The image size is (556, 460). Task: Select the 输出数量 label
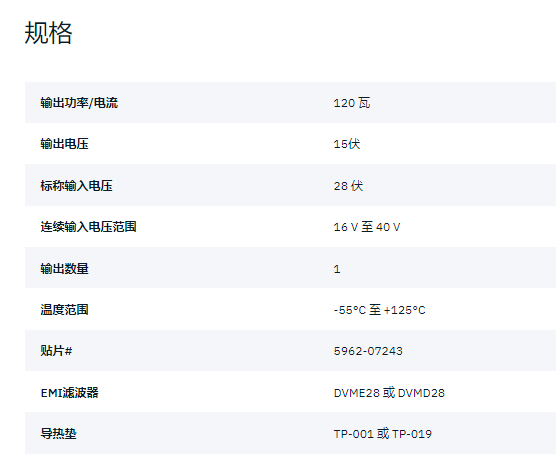[65, 269]
